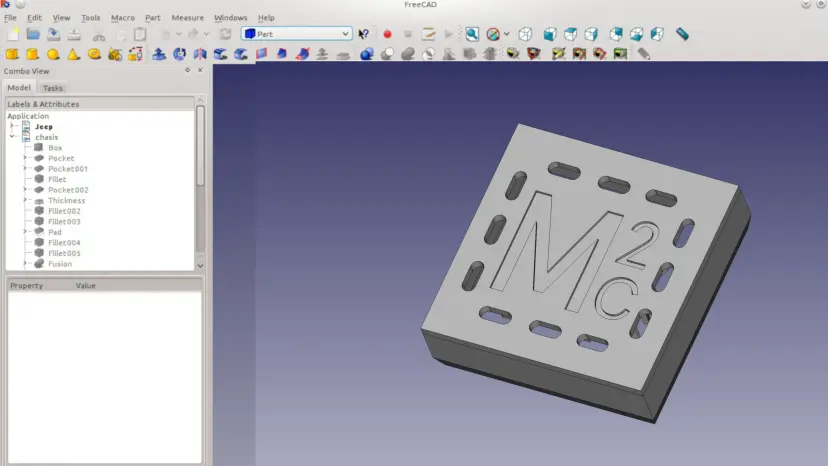Open the undo history dropdown arrow
The image size is (828, 466).
tap(178, 34)
